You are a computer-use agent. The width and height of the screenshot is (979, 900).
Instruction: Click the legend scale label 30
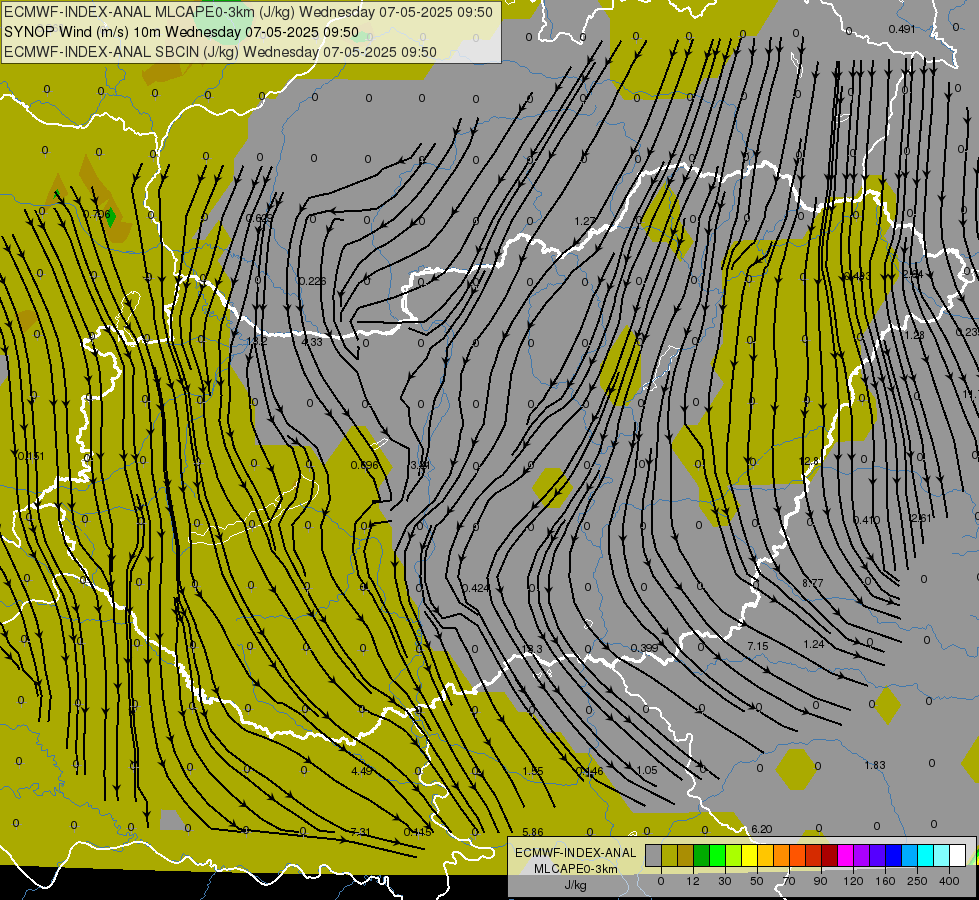(725, 881)
